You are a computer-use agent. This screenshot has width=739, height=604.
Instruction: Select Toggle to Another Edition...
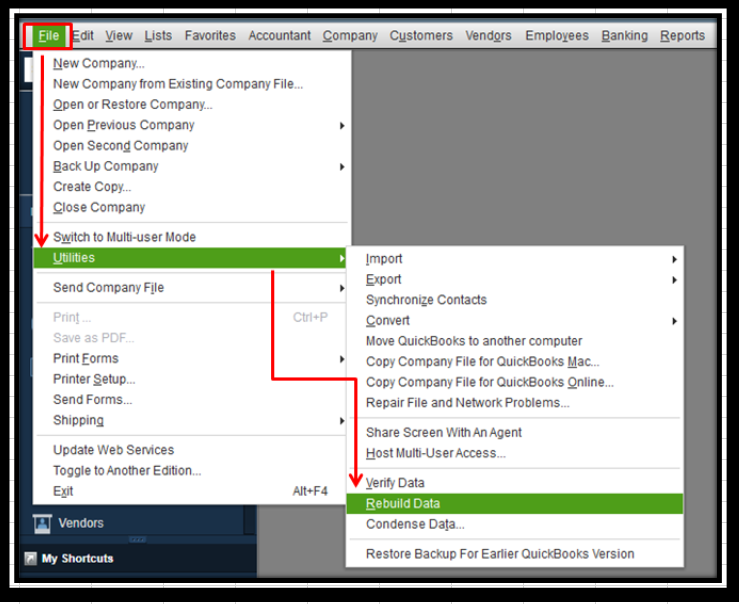(x=191, y=471)
